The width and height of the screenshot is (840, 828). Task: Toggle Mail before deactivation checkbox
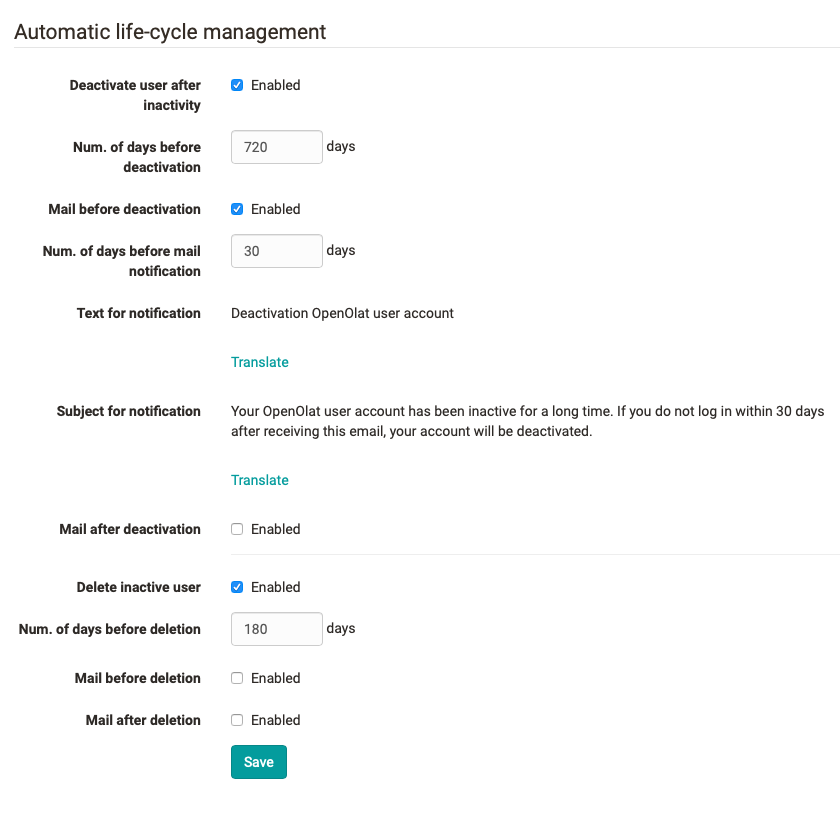237,209
